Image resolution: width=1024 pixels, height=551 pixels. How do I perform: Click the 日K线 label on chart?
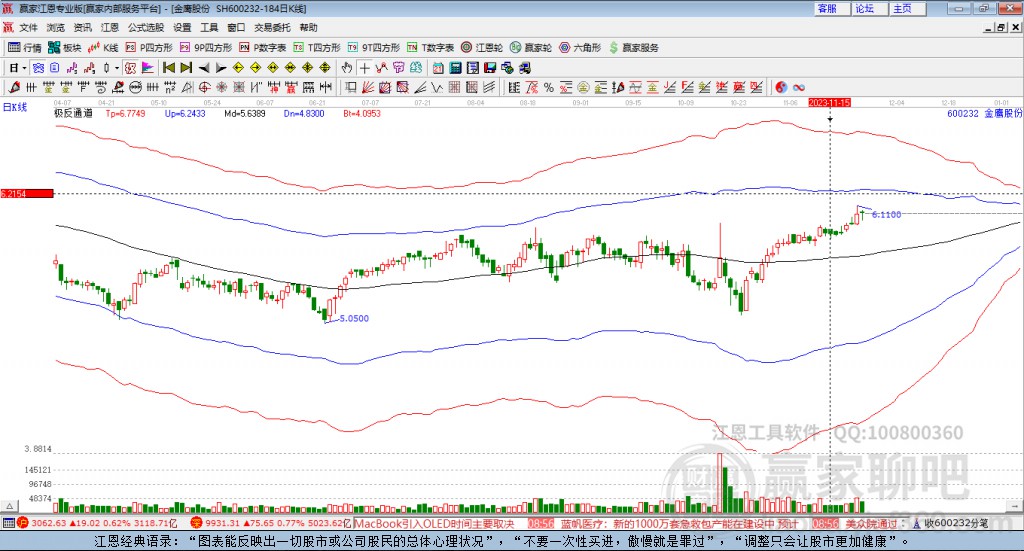pyautogui.click(x=15, y=108)
